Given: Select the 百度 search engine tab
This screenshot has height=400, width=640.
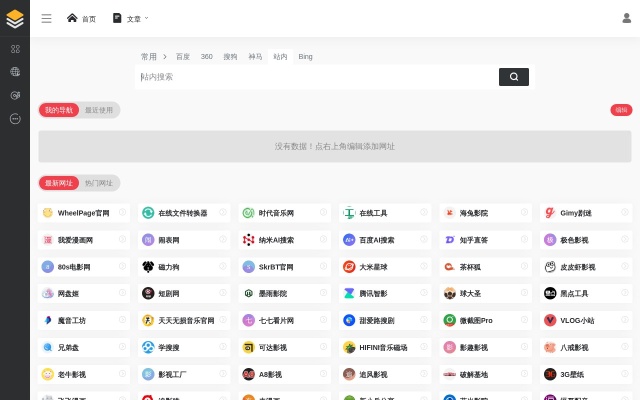Looking at the screenshot, I should (x=183, y=57).
